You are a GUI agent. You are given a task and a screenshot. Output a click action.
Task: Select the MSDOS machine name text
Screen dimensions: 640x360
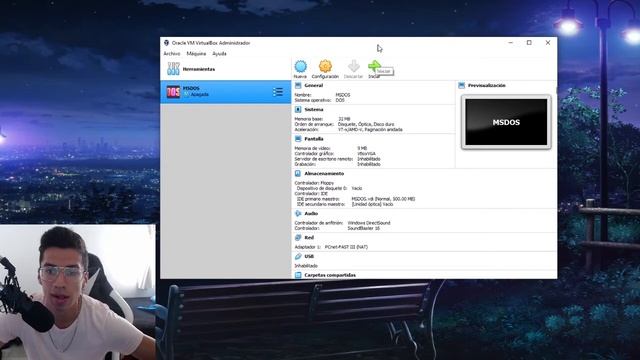click(x=191, y=88)
